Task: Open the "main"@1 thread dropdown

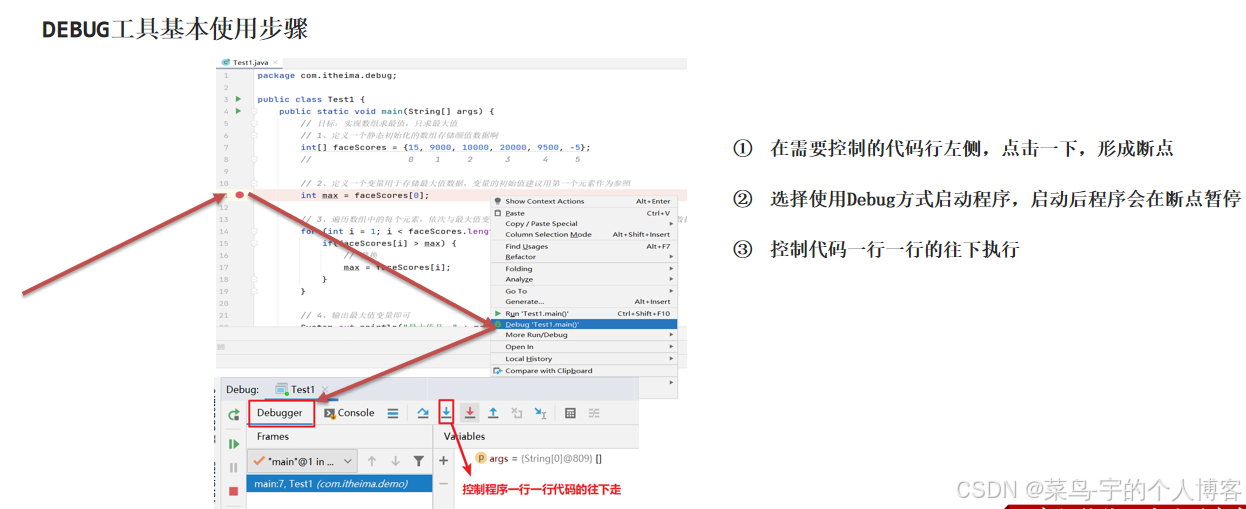Action: (x=301, y=461)
